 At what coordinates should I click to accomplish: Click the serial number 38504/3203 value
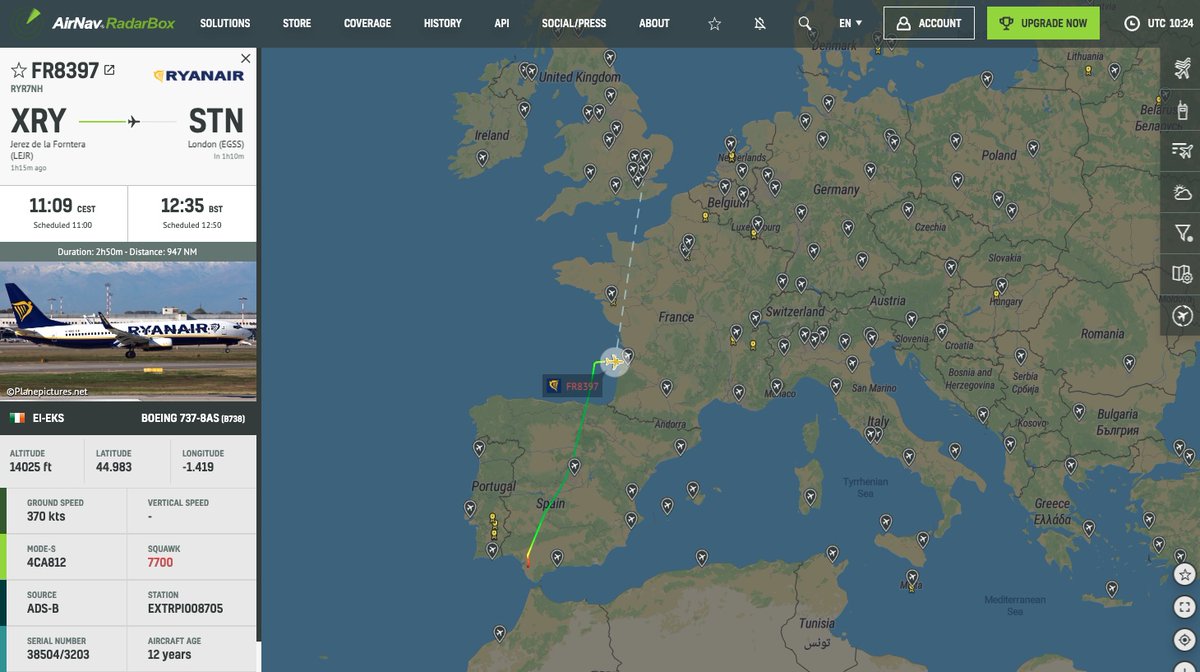[x=56, y=654]
